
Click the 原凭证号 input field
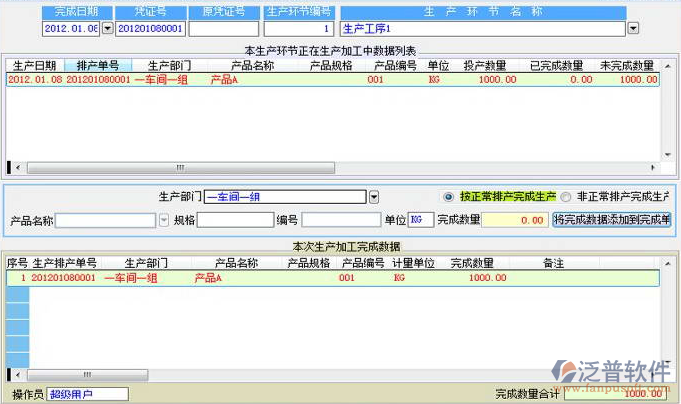pyautogui.click(x=222, y=28)
